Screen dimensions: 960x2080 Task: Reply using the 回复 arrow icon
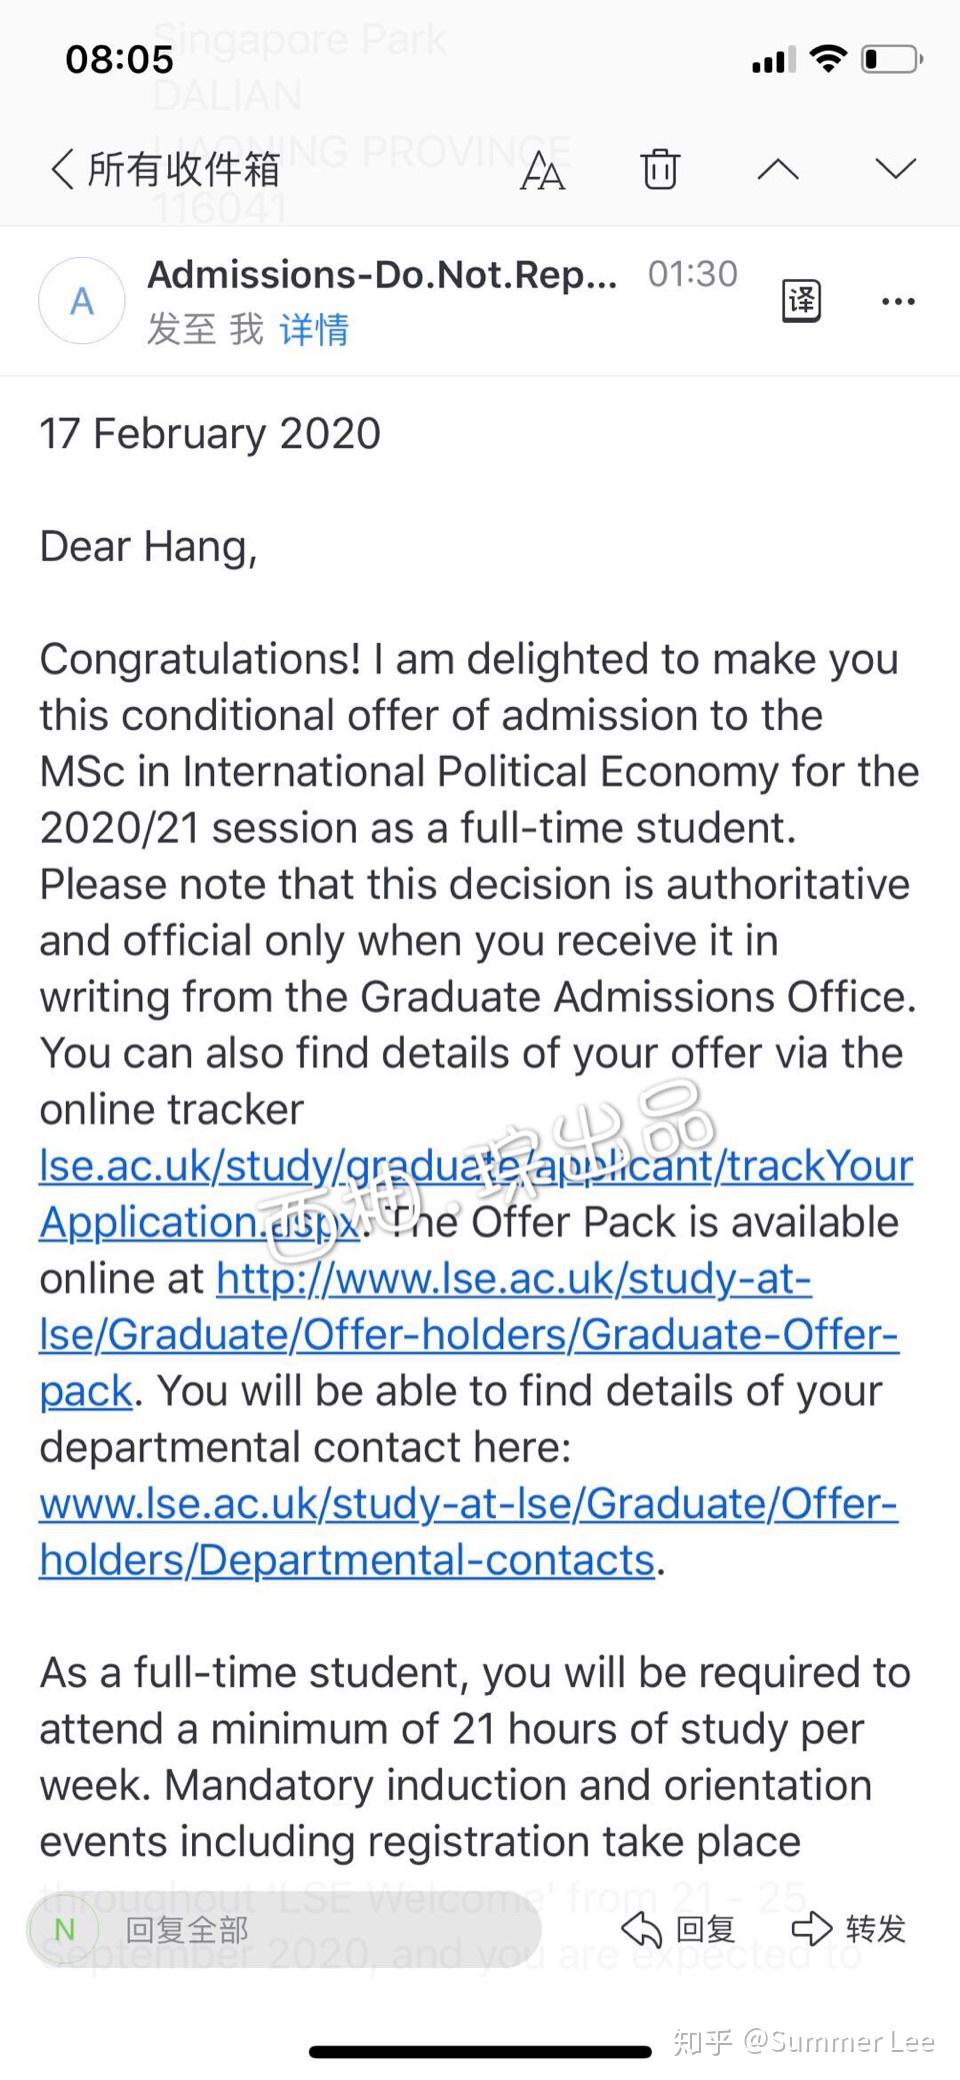(x=679, y=1928)
